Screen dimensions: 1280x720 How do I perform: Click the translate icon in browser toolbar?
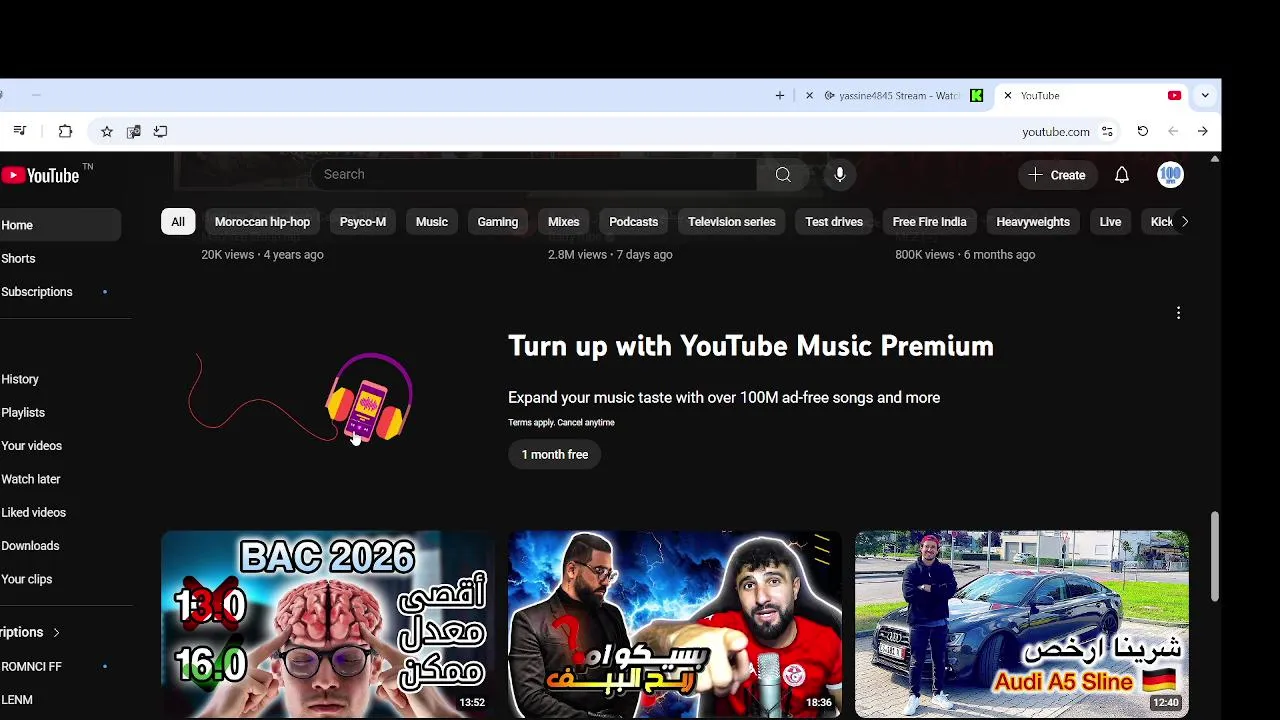pos(133,131)
